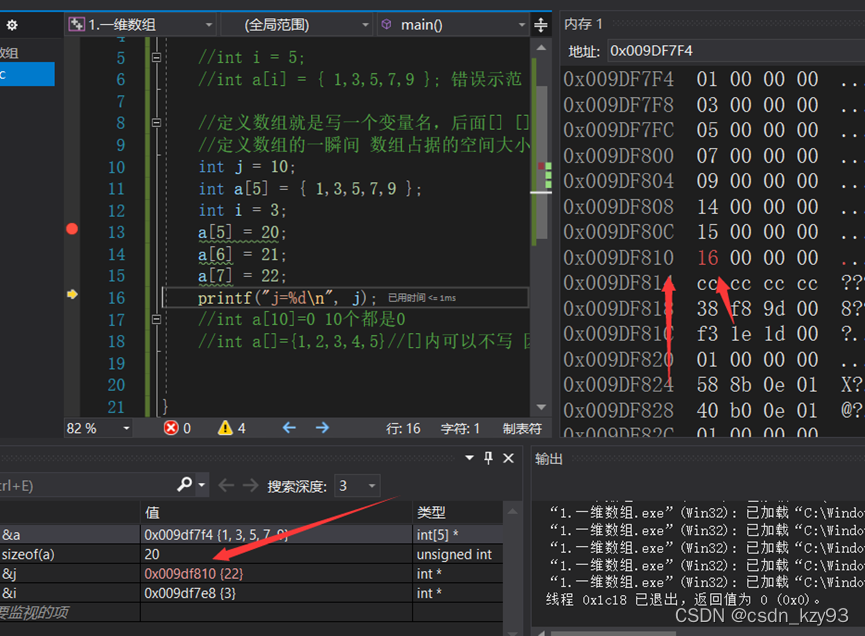Click the memory row 0x009DF7F4
Image resolution: width=865 pixels, height=636 pixels.
click(712, 79)
